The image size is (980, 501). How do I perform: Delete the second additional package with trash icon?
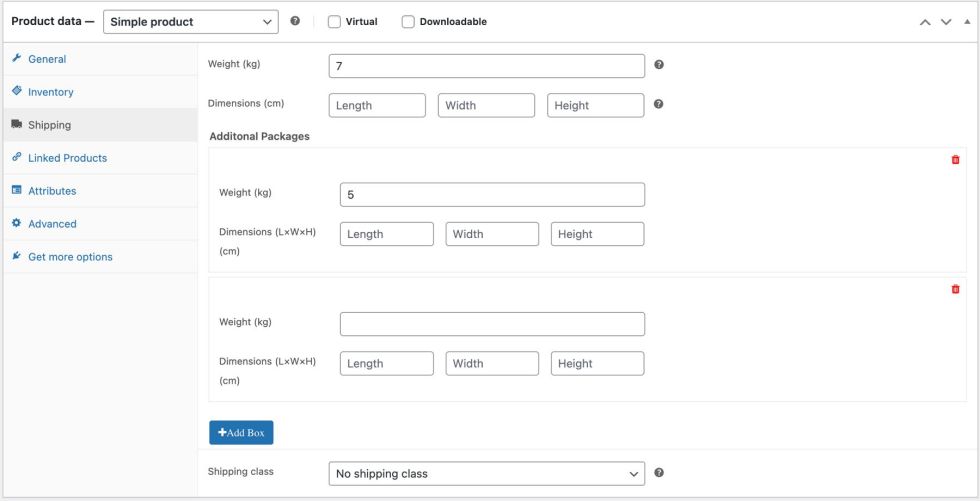coord(955,289)
